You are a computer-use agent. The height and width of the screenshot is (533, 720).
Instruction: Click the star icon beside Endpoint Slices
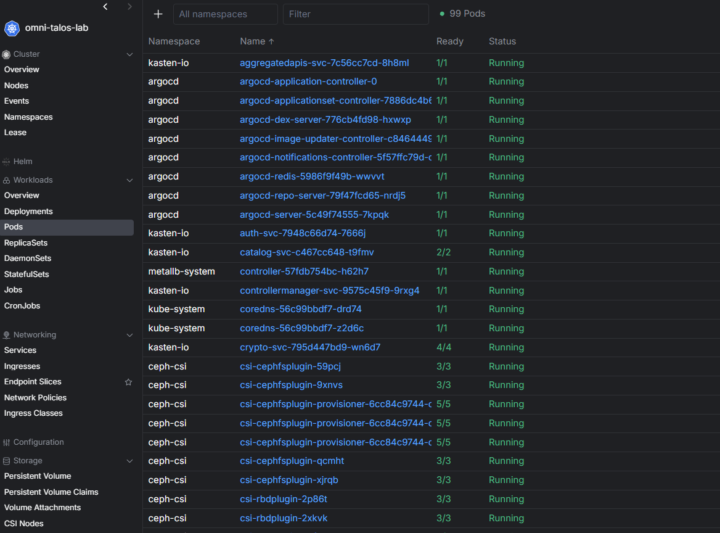(x=129, y=382)
